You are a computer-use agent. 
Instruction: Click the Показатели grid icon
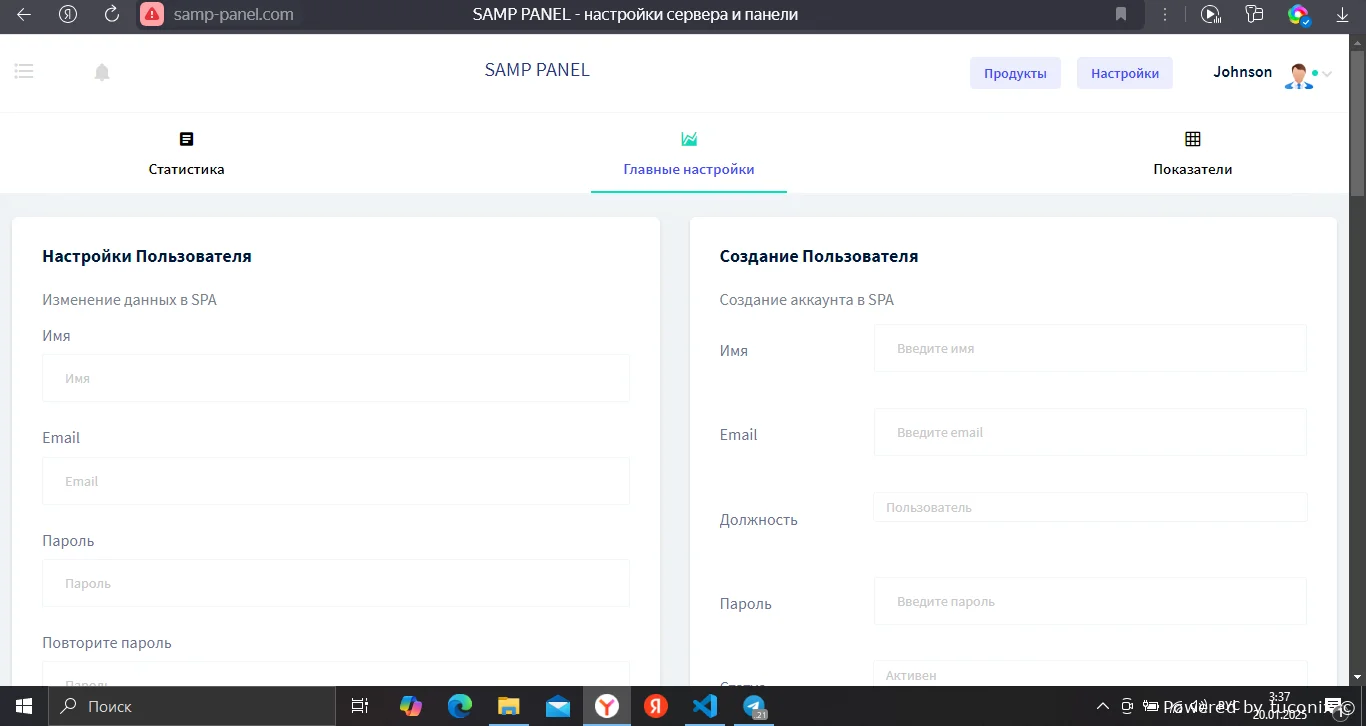coord(1192,139)
